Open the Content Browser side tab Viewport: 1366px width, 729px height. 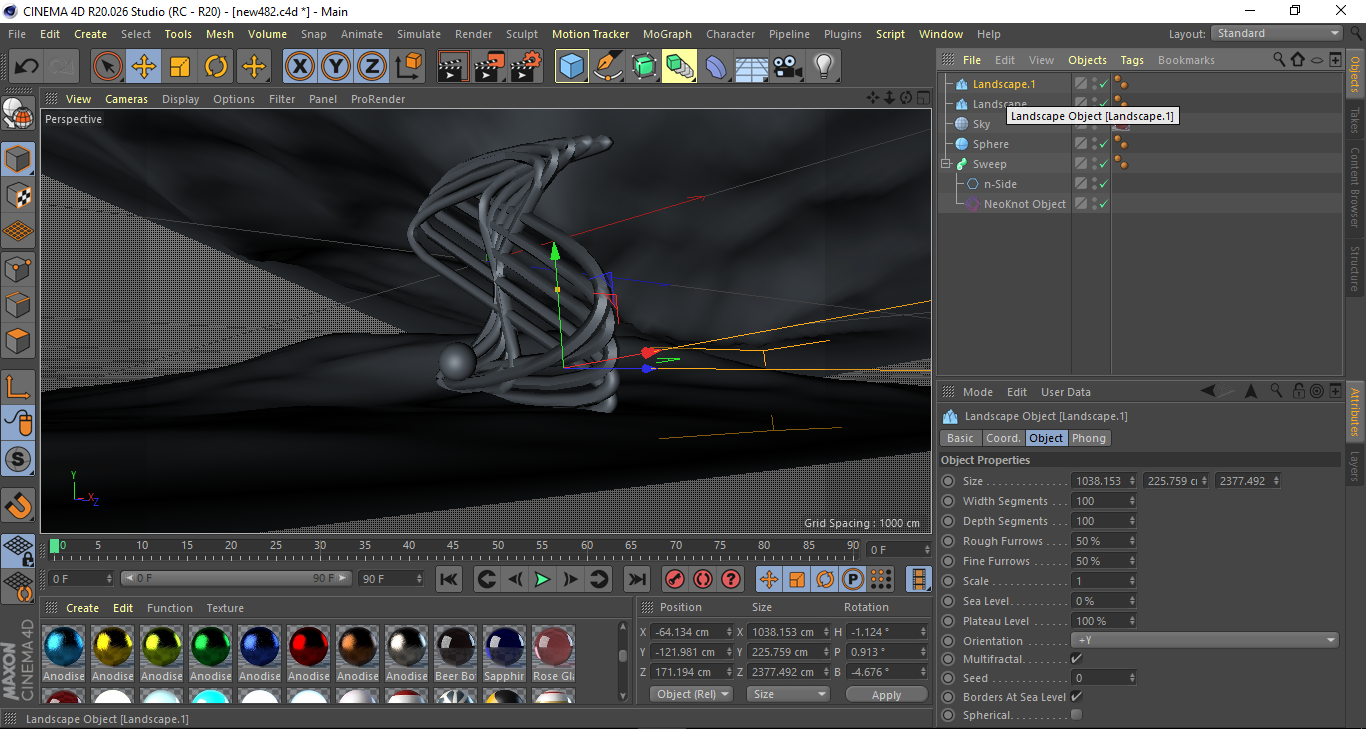(x=1355, y=188)
